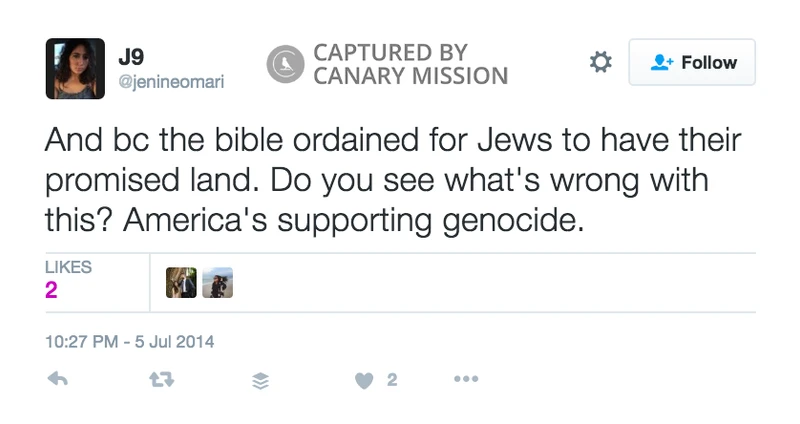Click the reply arrow icon

point(58,379)
